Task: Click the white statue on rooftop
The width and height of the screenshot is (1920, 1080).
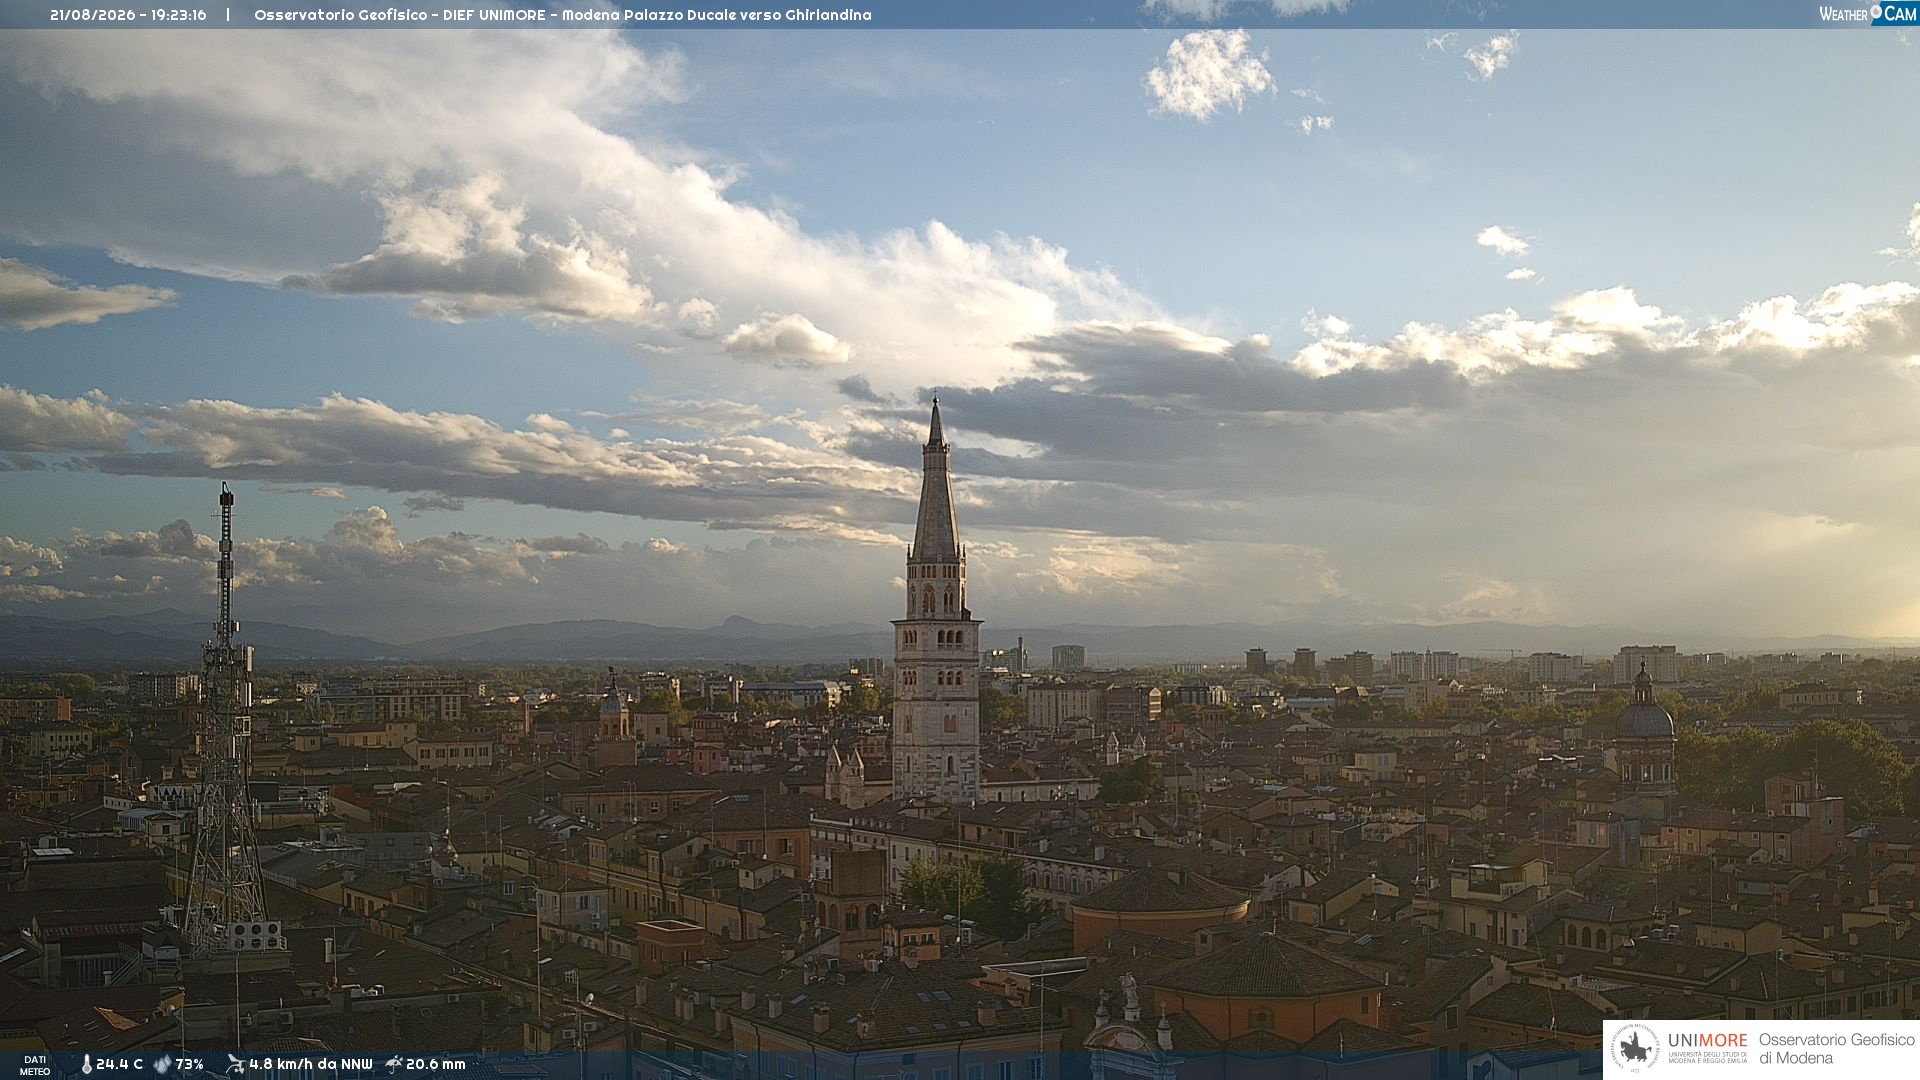Action: click(1129, 990)
